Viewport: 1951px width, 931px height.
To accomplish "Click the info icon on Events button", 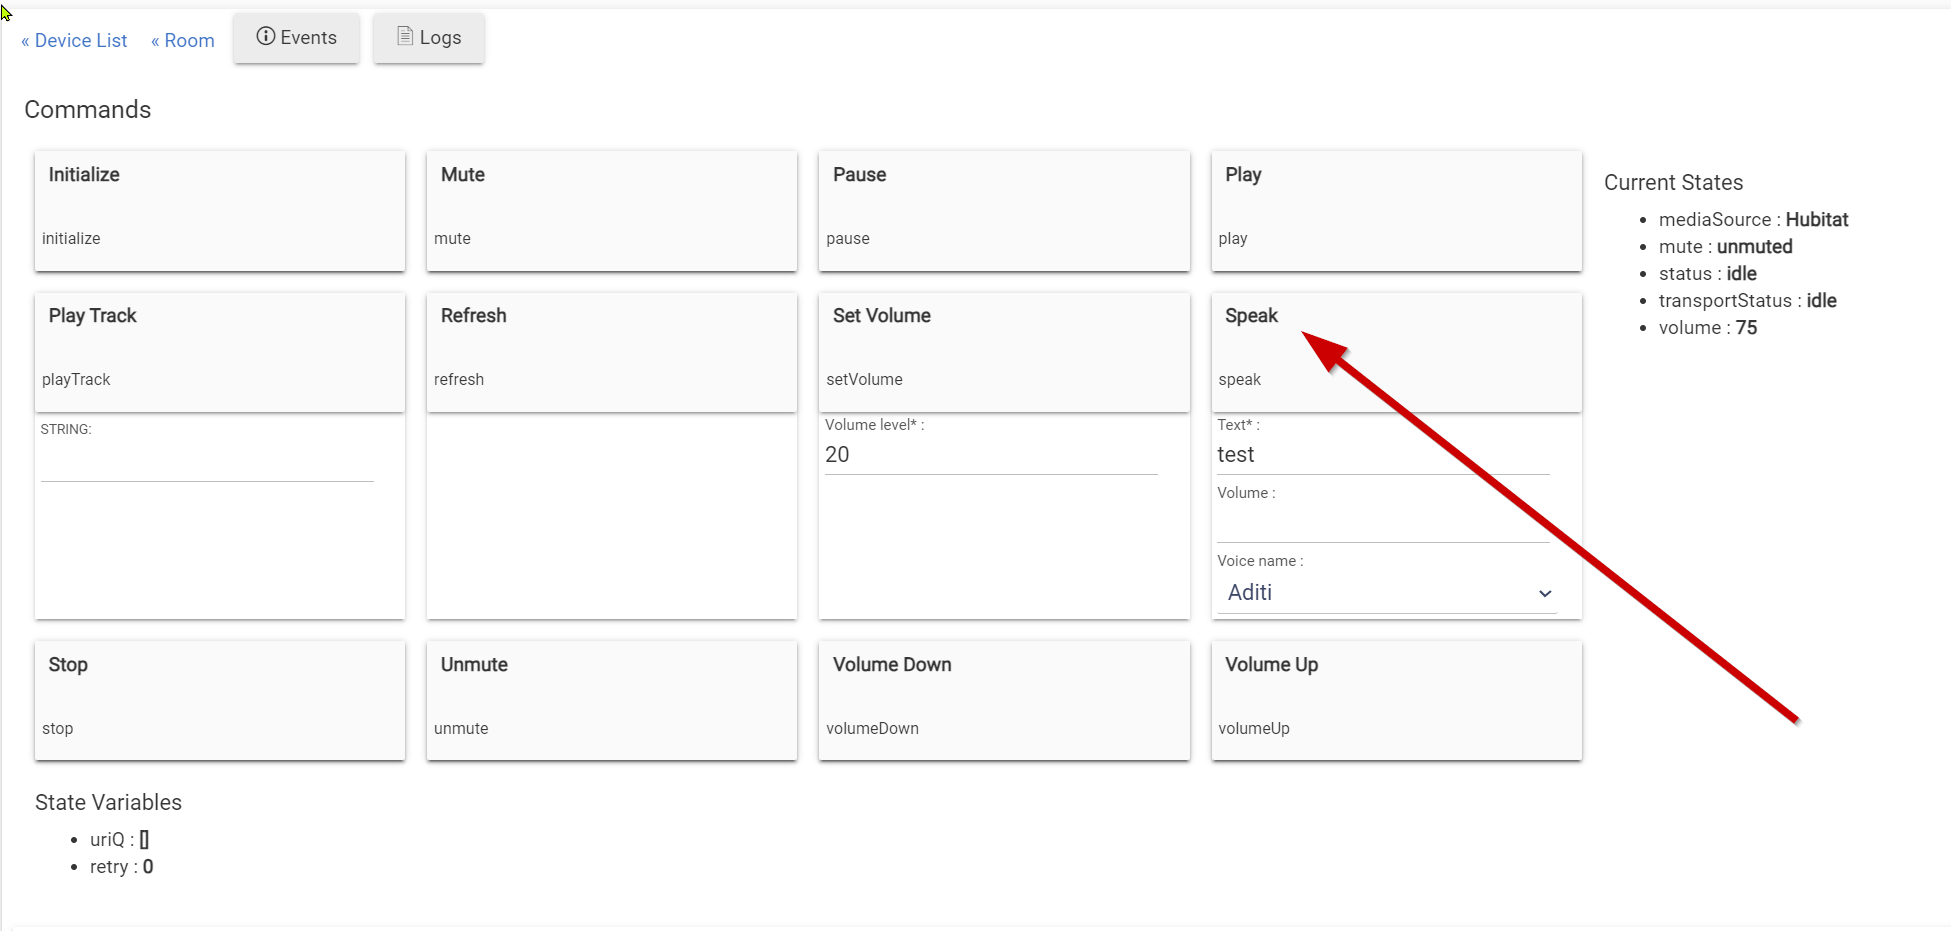I will (x=266, y=37).
